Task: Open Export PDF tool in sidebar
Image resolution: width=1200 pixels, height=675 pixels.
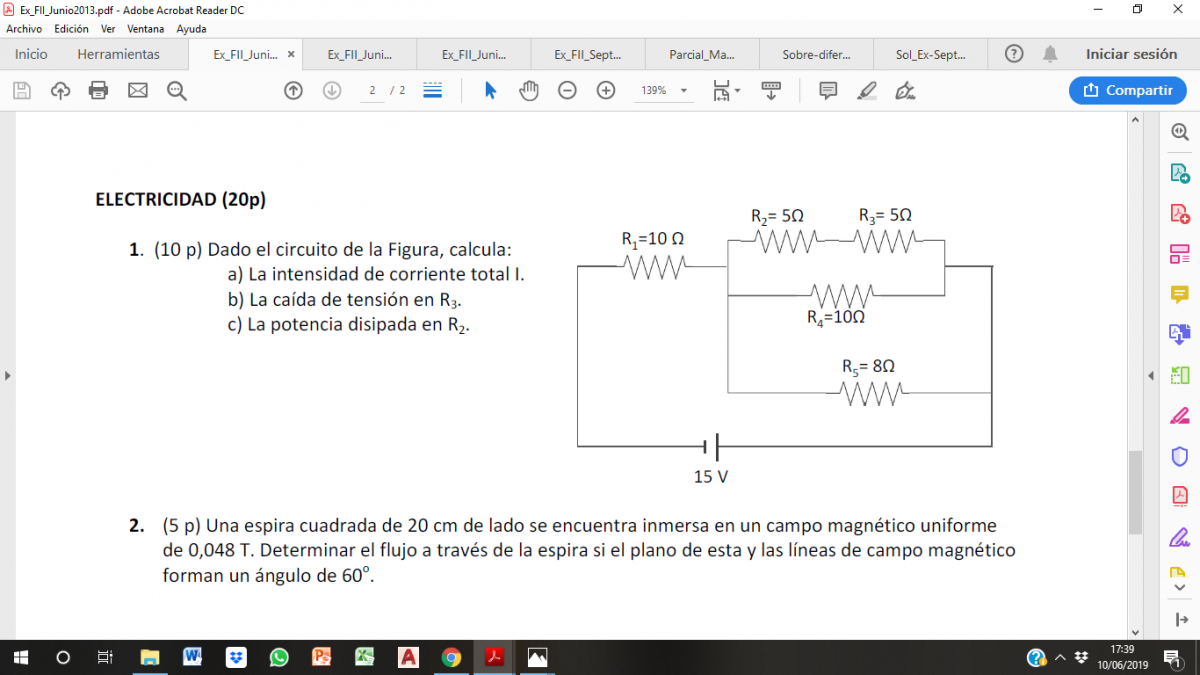Action: point(1180,173)
